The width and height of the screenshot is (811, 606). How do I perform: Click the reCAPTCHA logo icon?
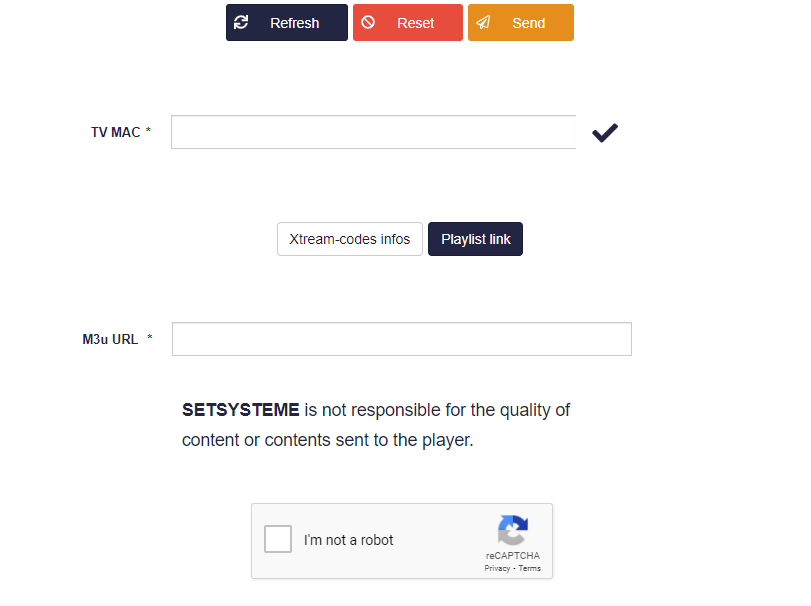click(512, 531)
